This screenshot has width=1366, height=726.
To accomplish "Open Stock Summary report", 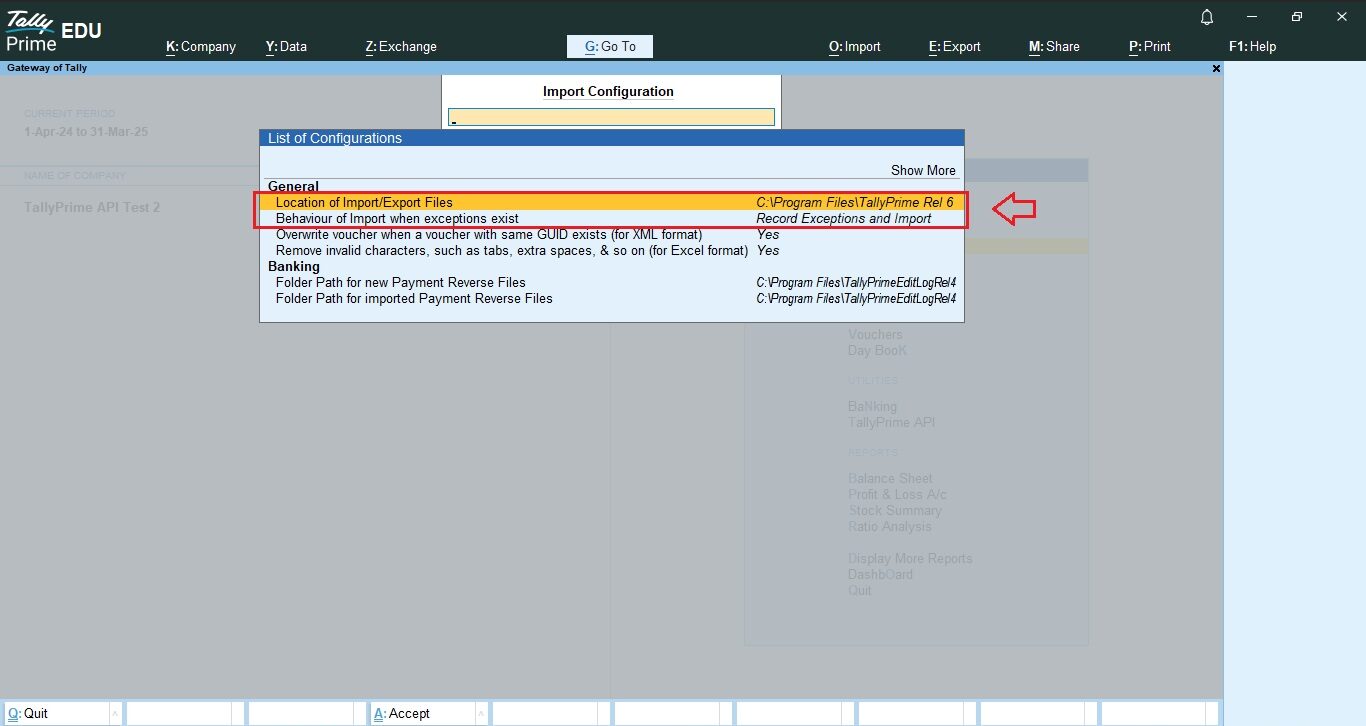I will 895,510.
